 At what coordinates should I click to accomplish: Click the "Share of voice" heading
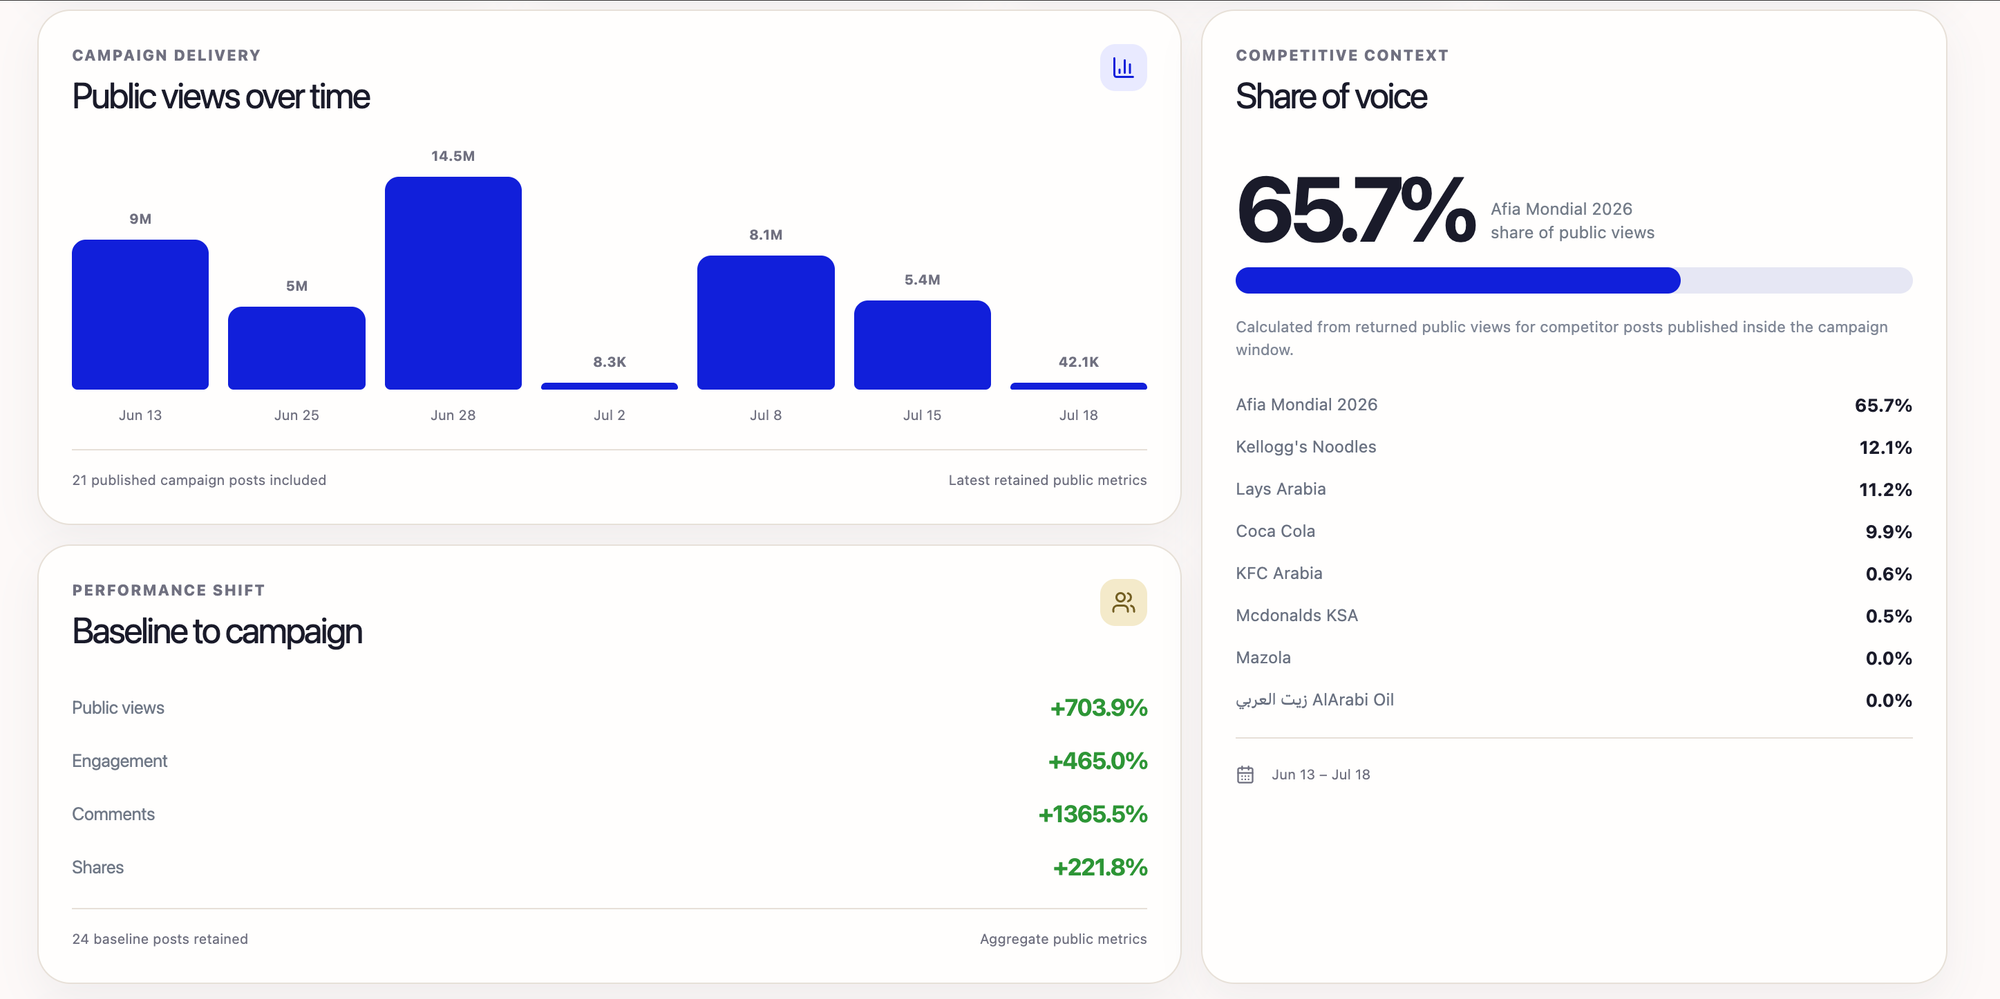(x=1331, y=97)
